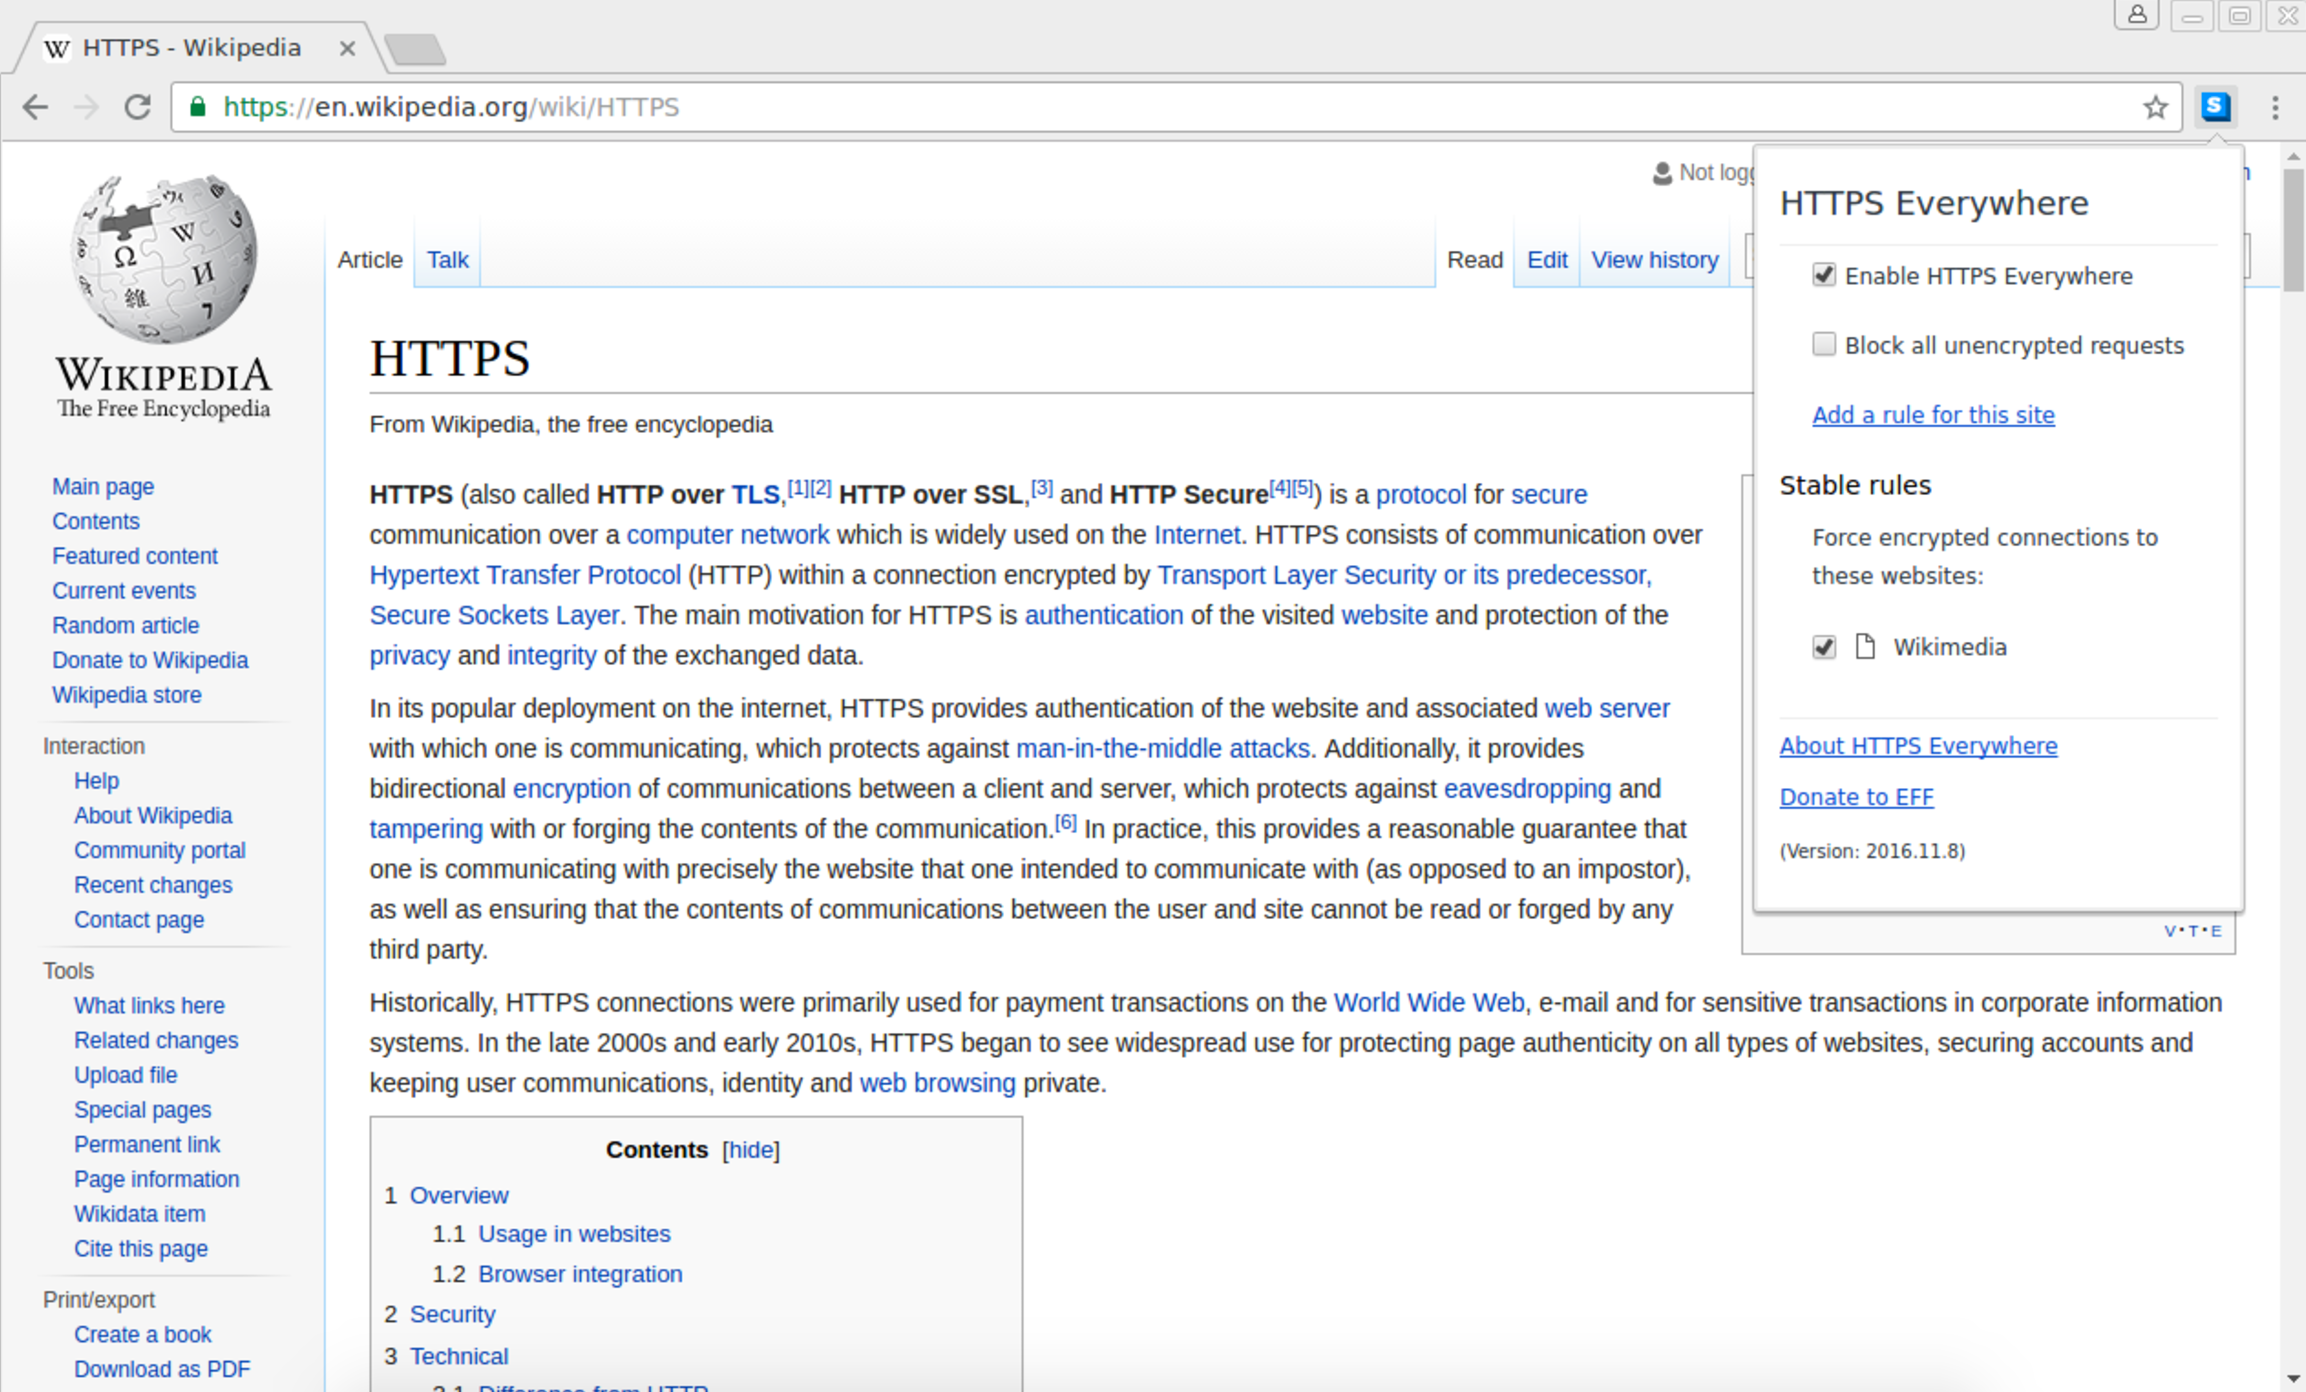Collapse contents with the hide link
The image size is (2306, 1392).
[x=750, y=1150]
